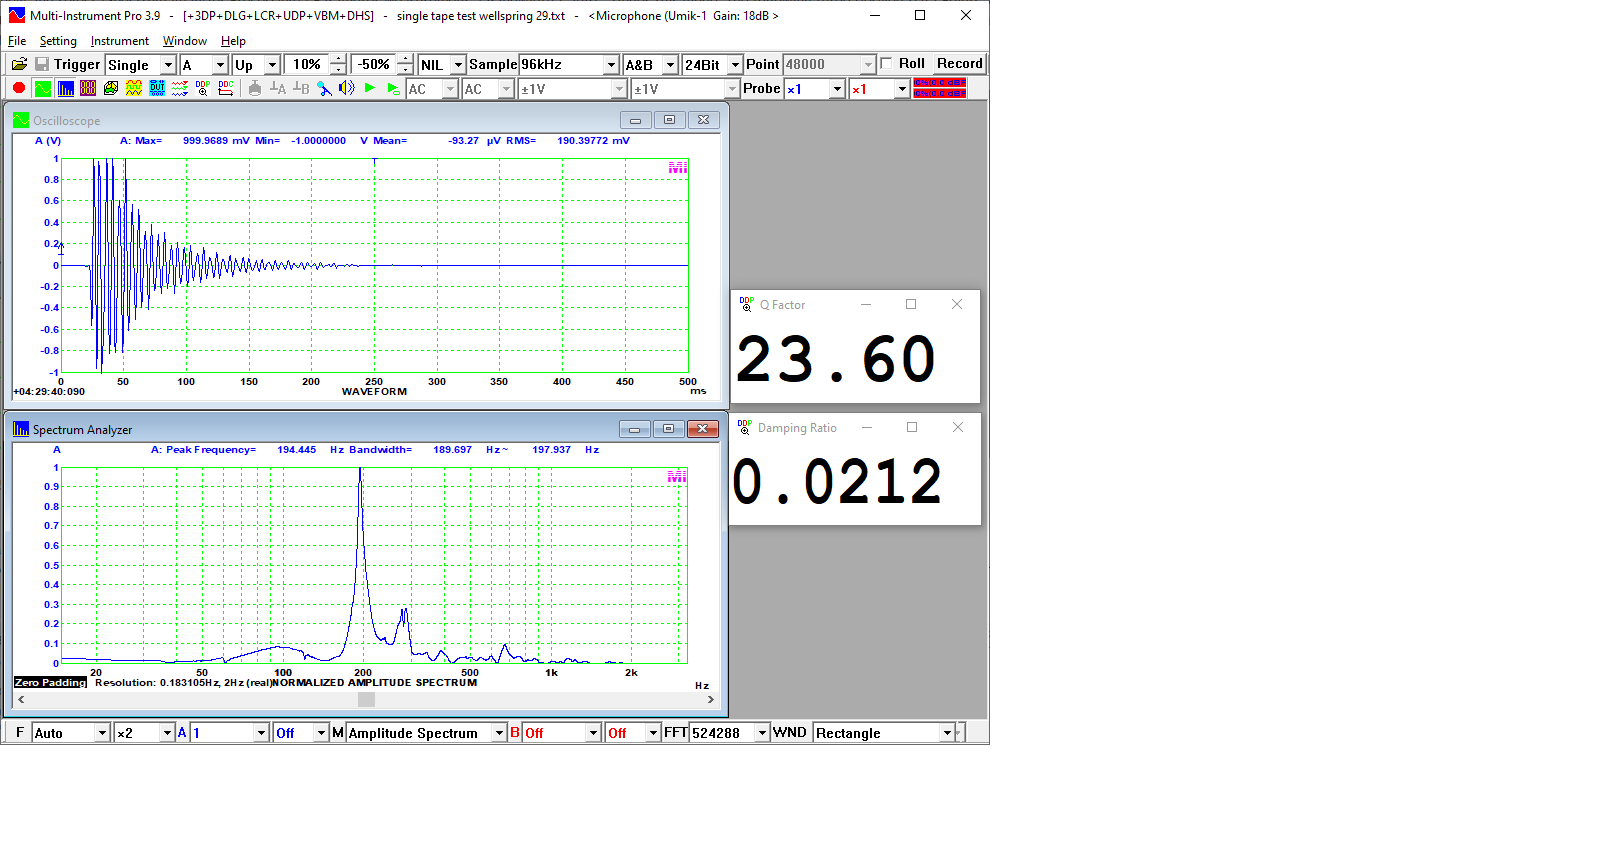Click the red record/stop circle icon
Viewport: 1600px width, 861px height.
coord(18,89)
